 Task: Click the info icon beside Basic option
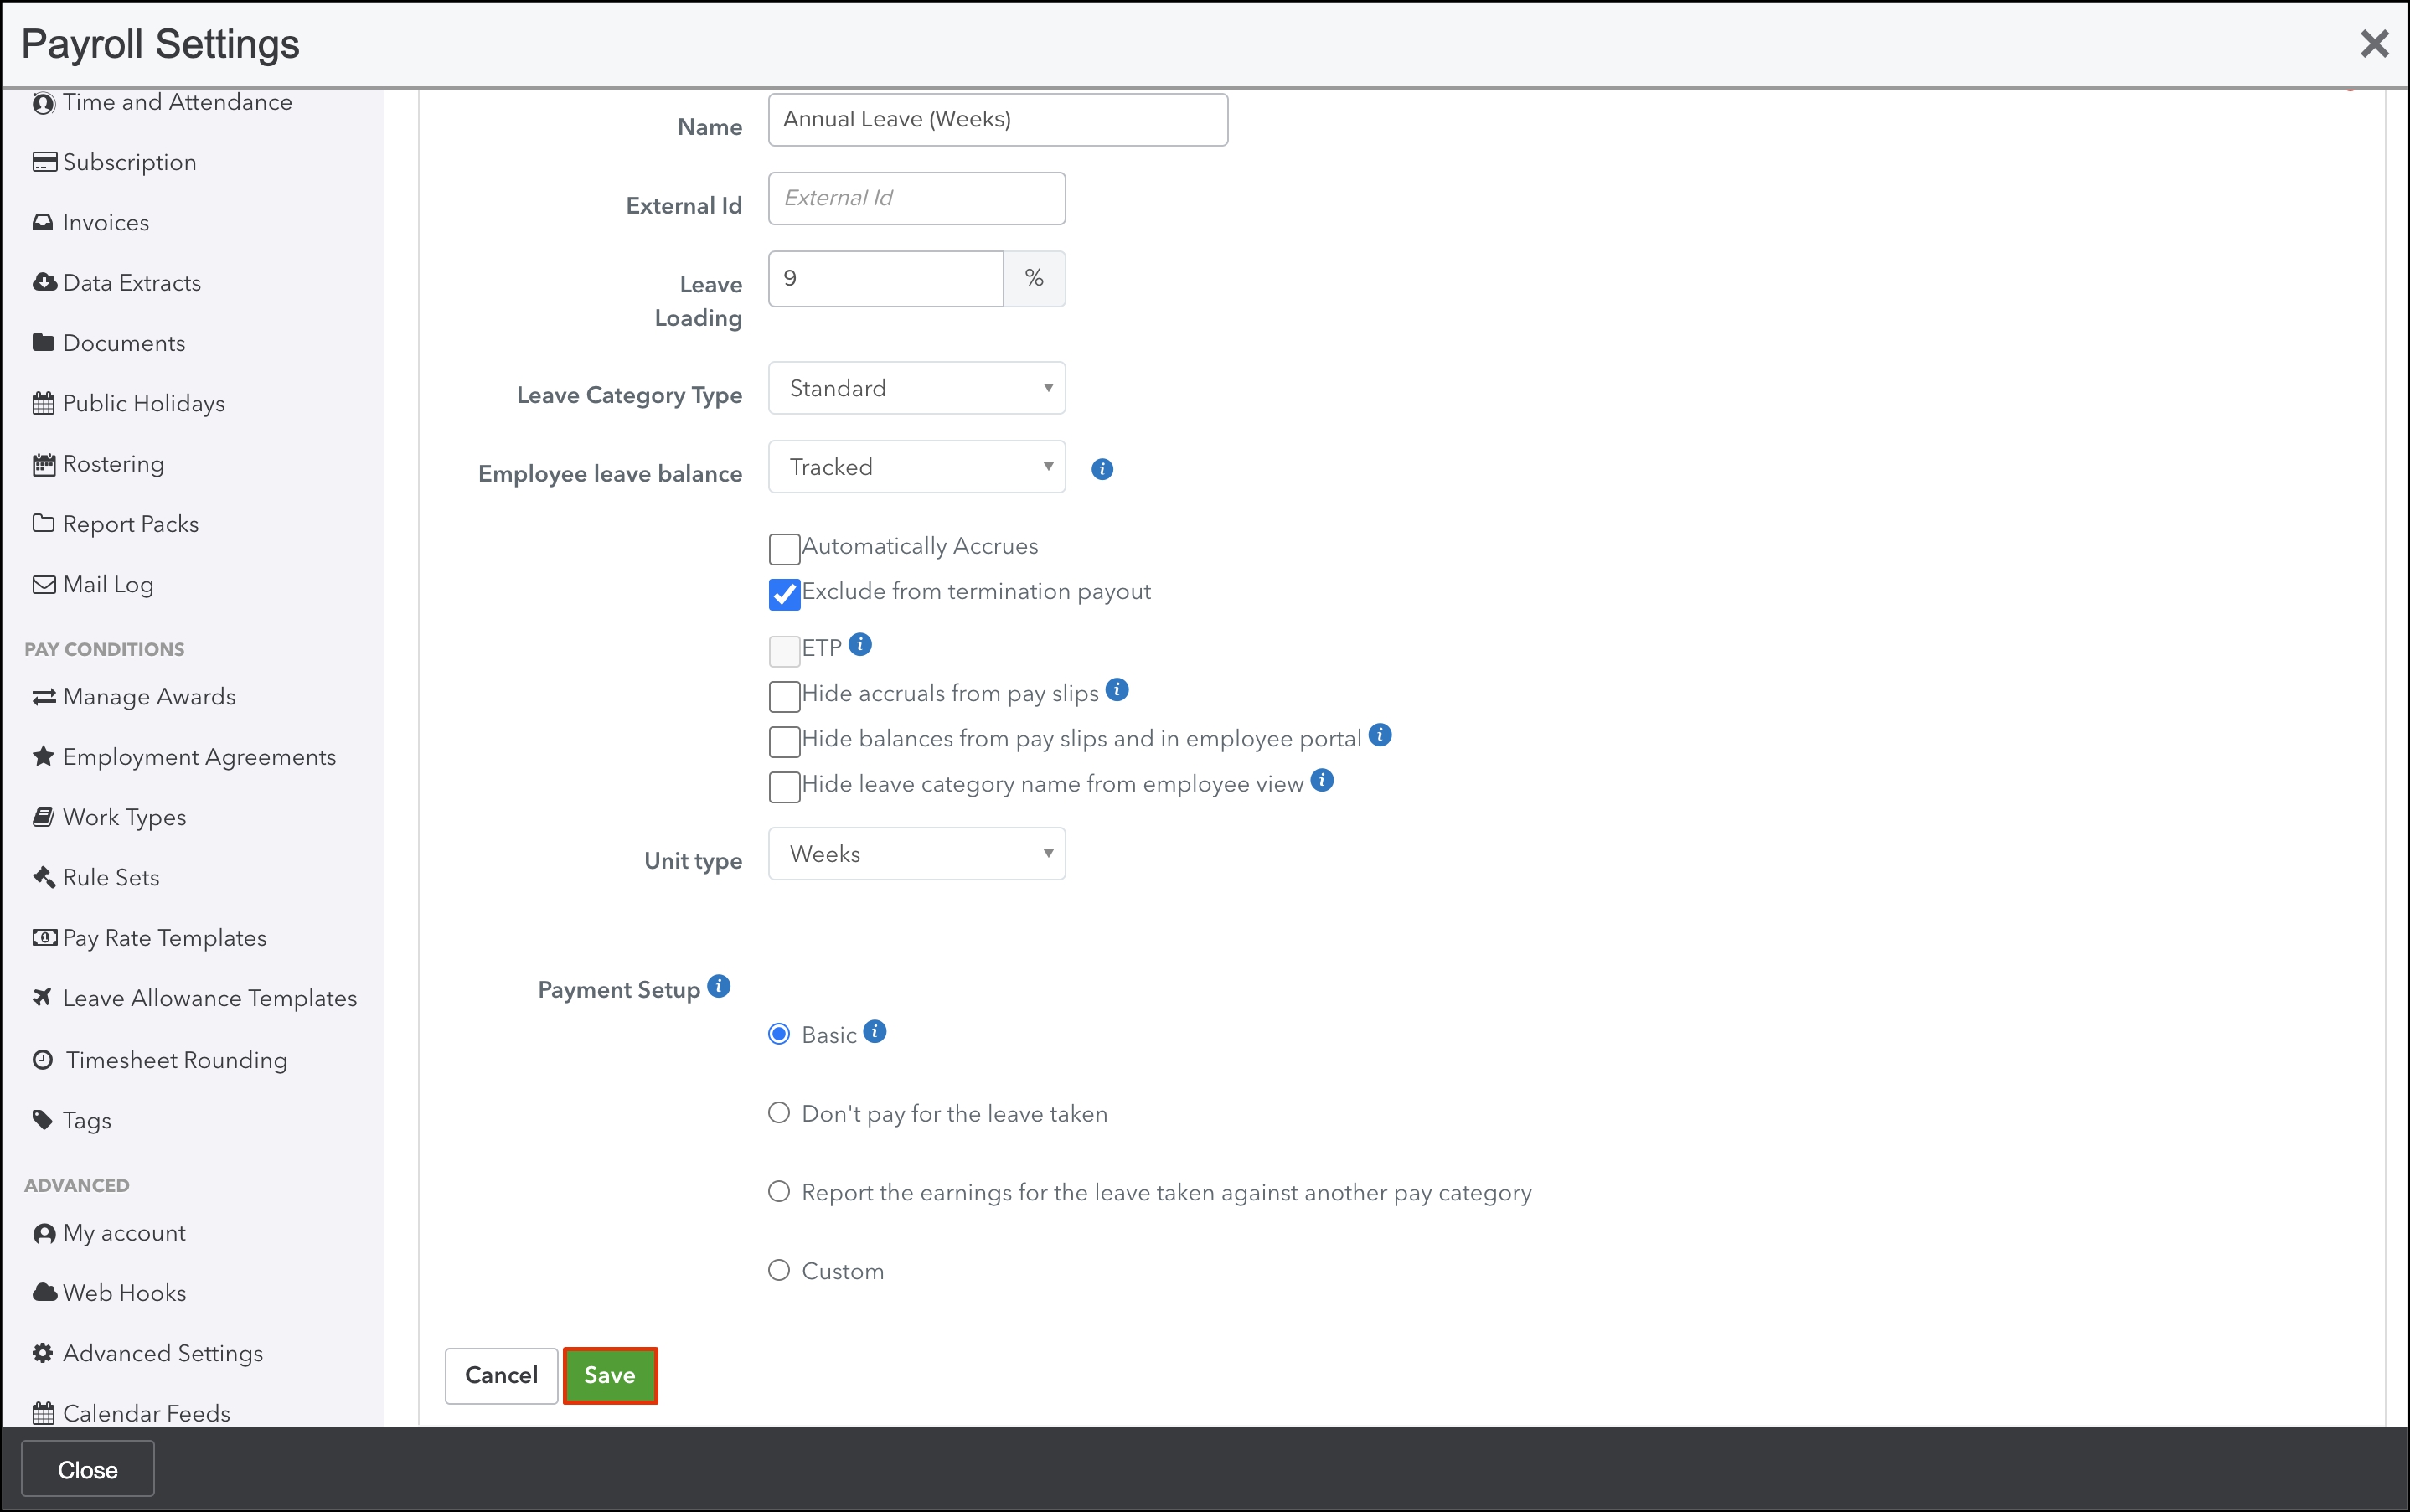[x=875, y=1031]
